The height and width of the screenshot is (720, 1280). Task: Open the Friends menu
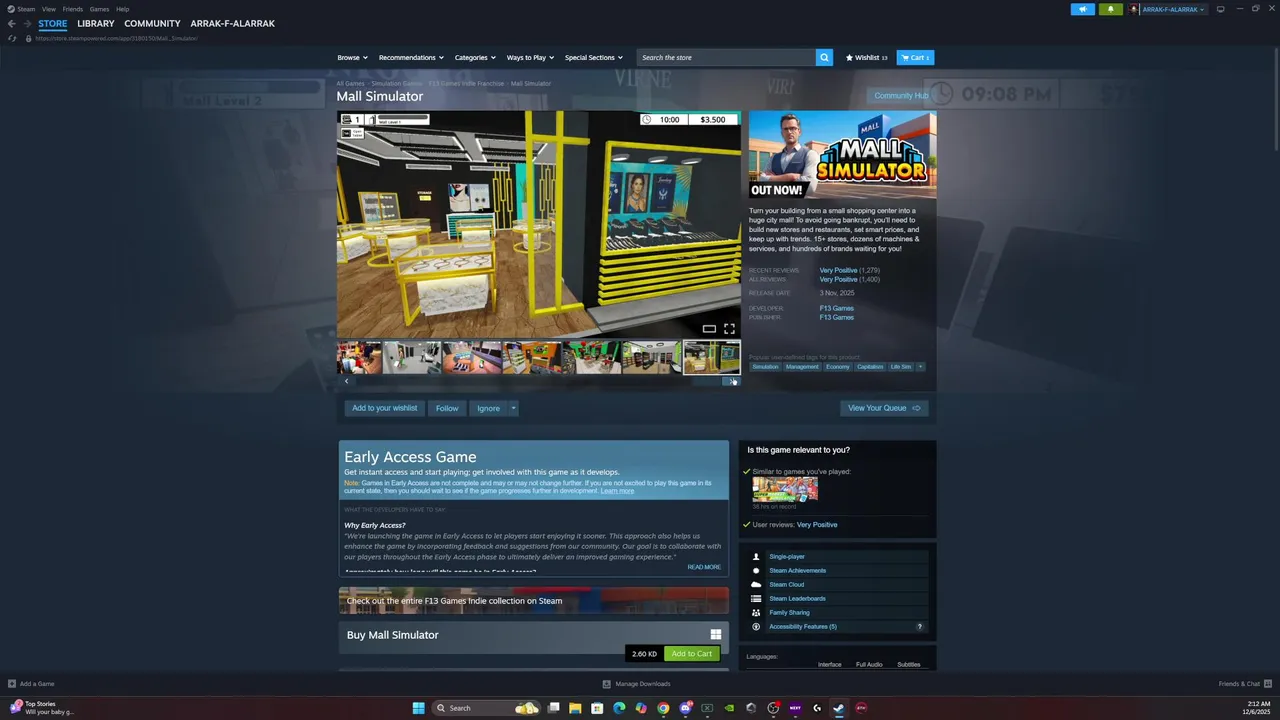[73, 9]
